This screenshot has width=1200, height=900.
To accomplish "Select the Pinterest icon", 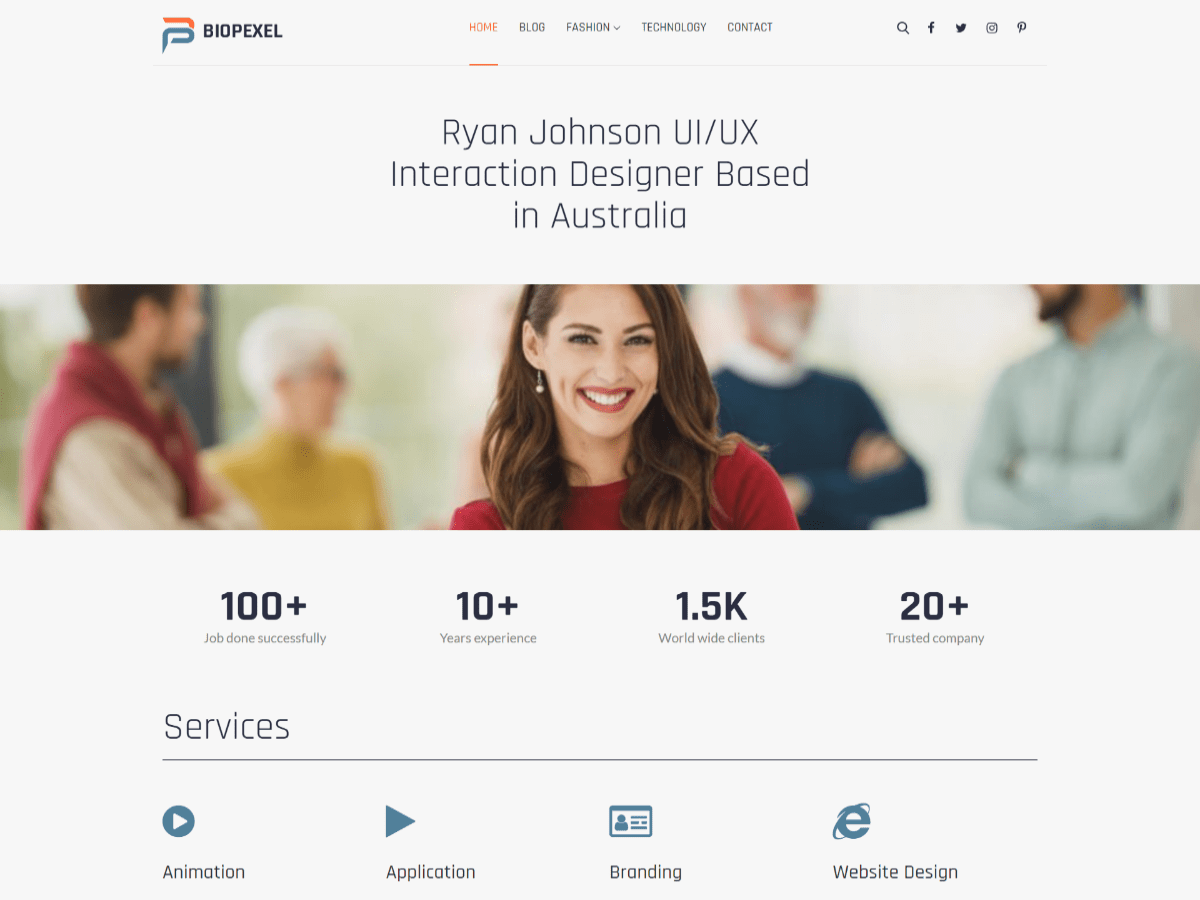I will (1021, 27).
